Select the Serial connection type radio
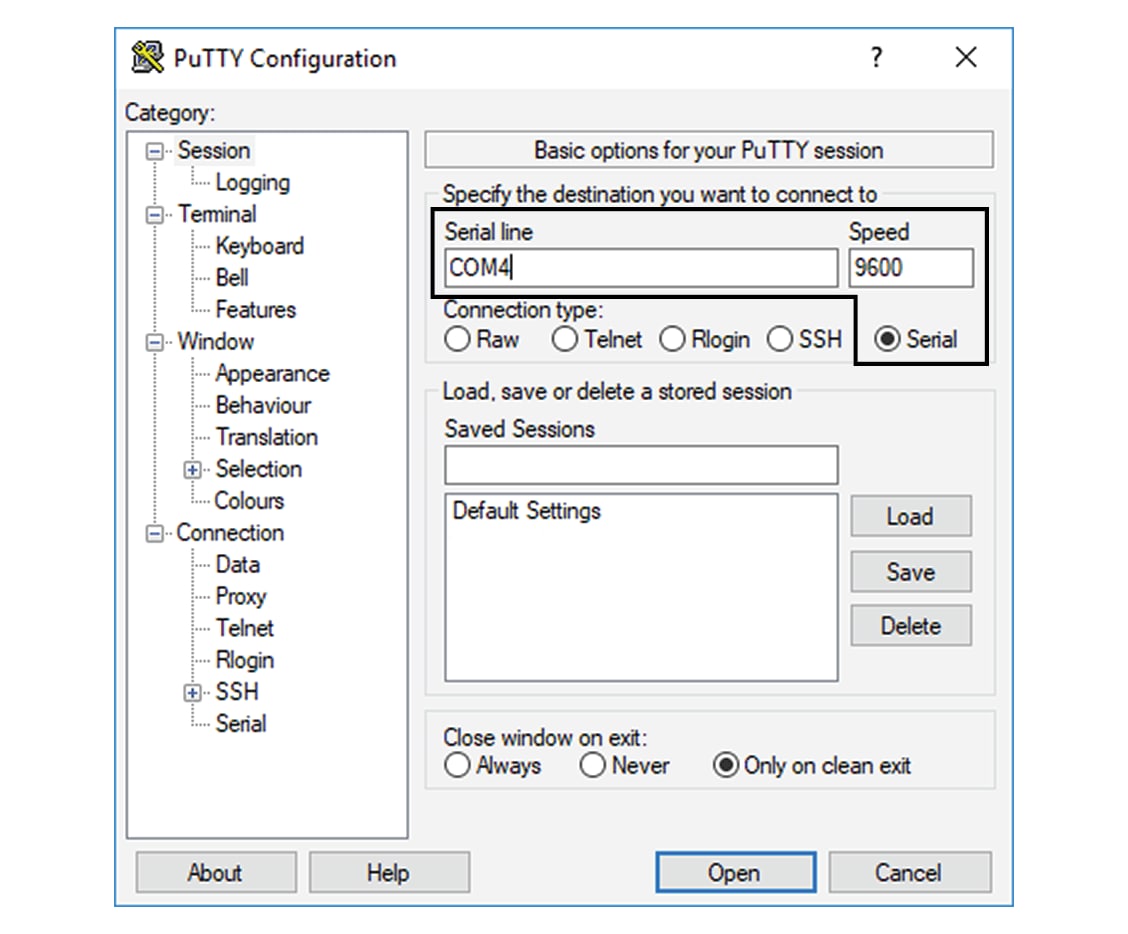 coord(887,339)
